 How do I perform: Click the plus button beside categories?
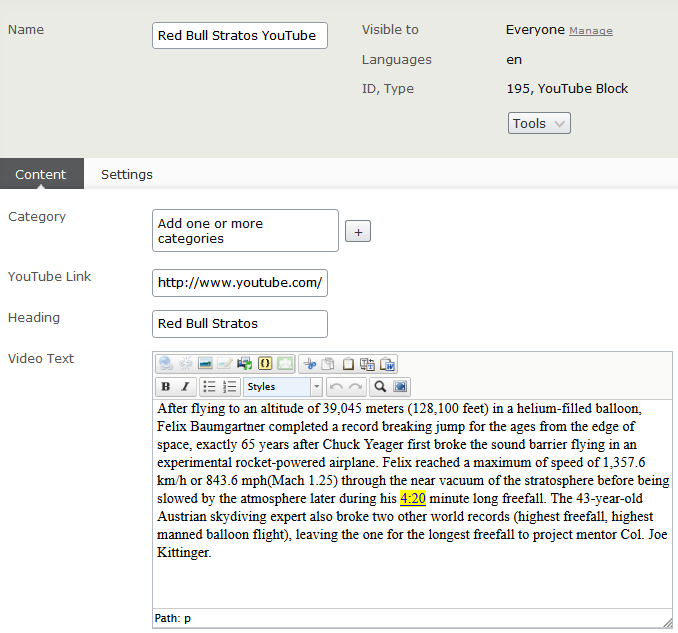(x=358, y=231)
